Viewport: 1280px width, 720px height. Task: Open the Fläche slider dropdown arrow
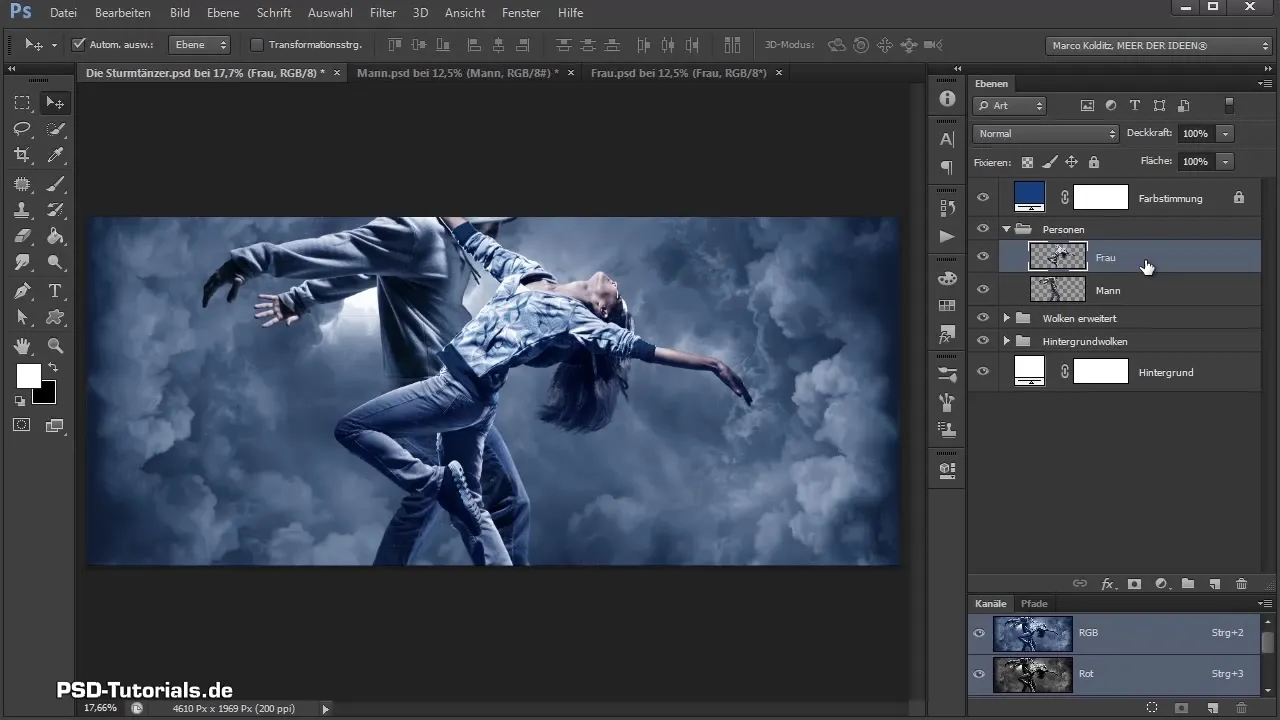click(1225, 161)
